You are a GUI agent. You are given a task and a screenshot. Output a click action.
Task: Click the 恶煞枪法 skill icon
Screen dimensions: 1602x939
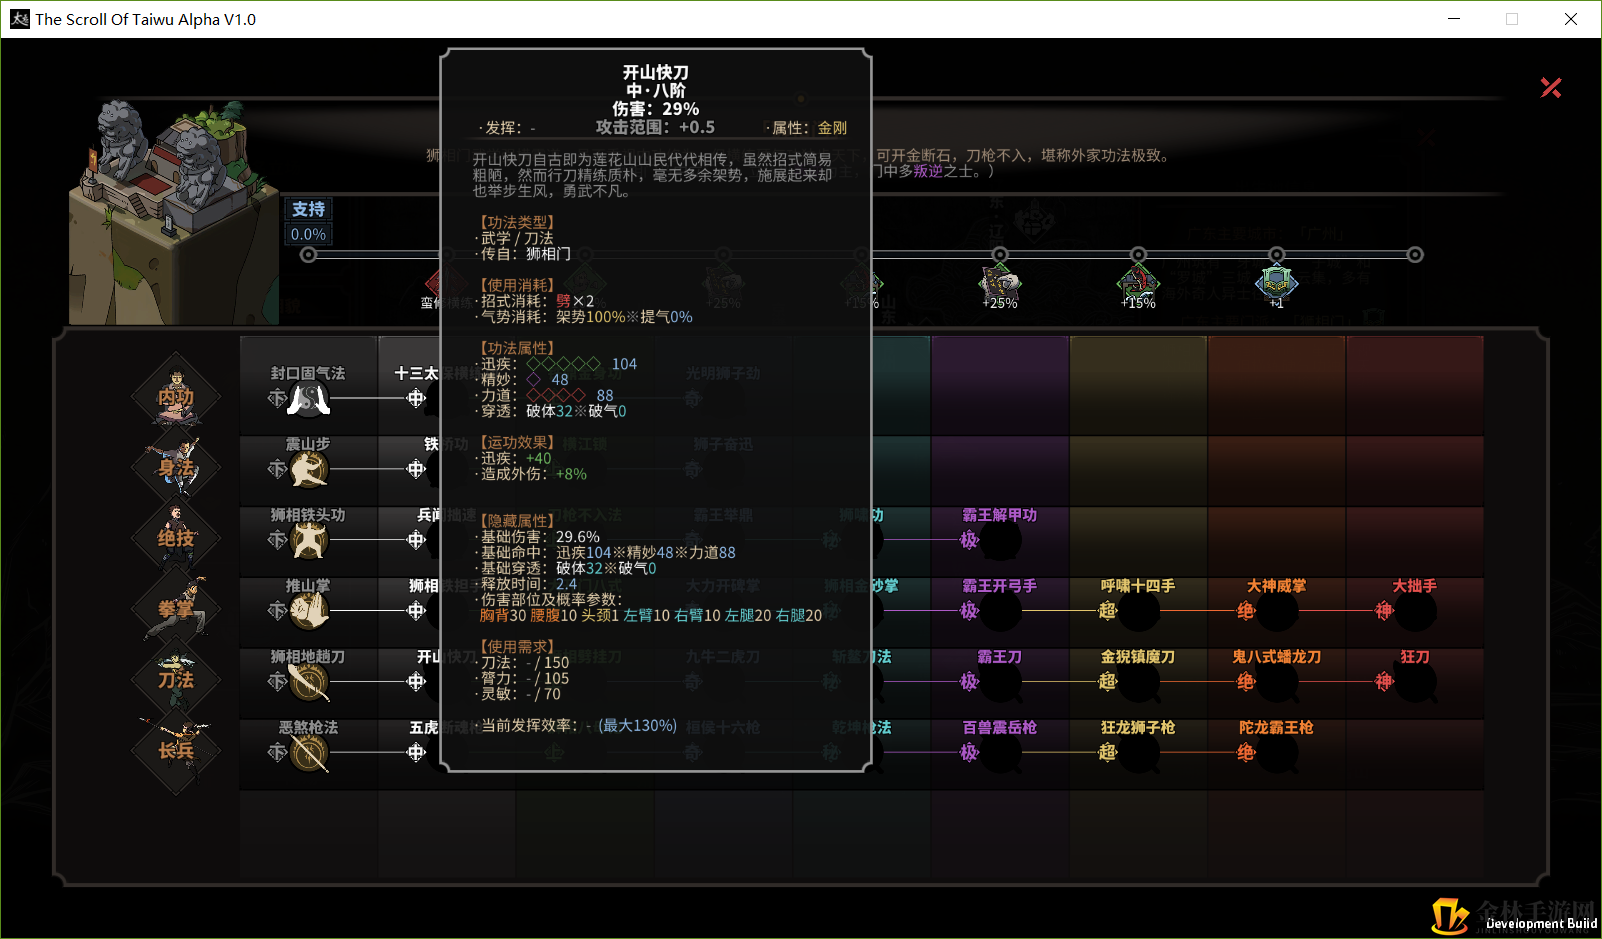(x=309, y=753)
